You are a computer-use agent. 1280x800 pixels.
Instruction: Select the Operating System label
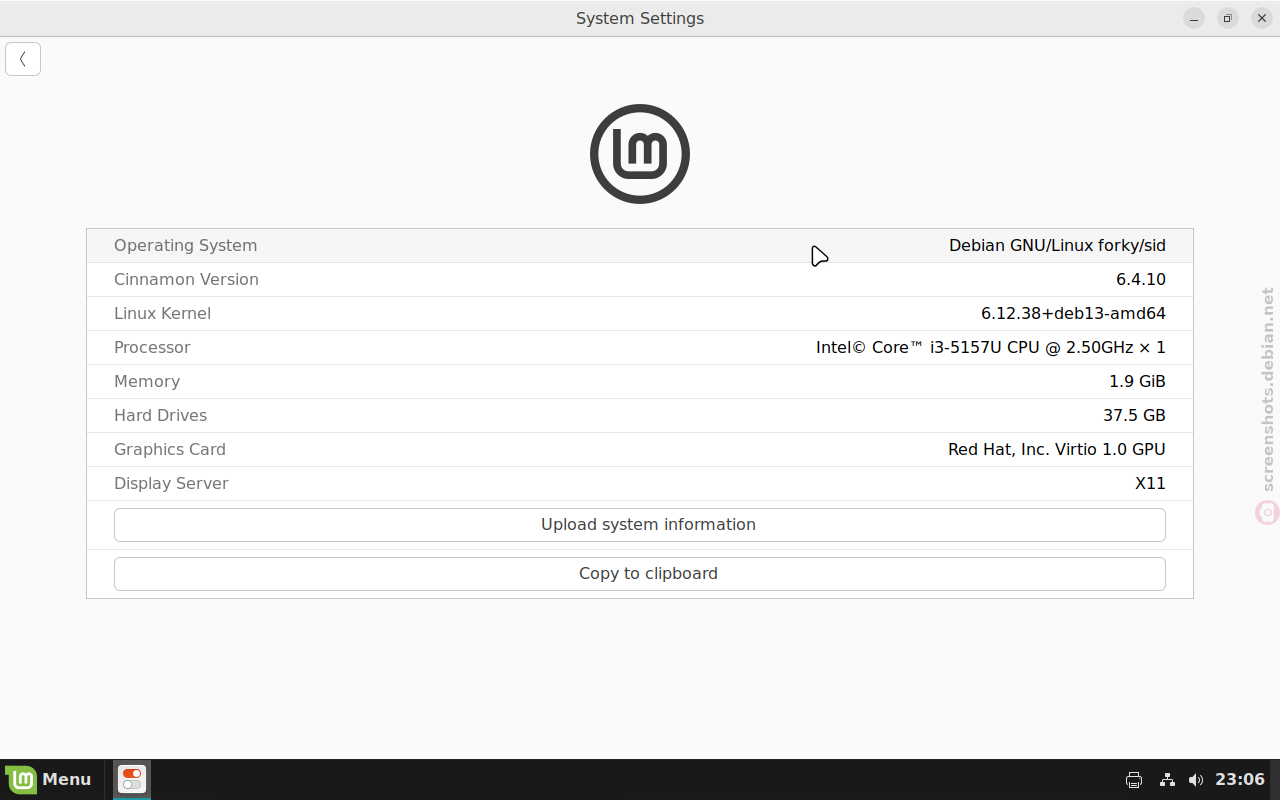(185, 246)
